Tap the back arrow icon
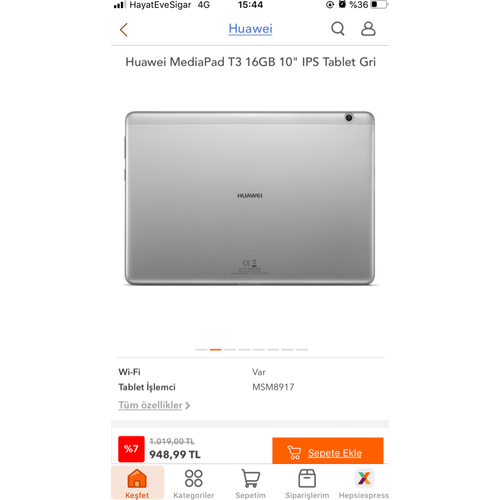 124,30
